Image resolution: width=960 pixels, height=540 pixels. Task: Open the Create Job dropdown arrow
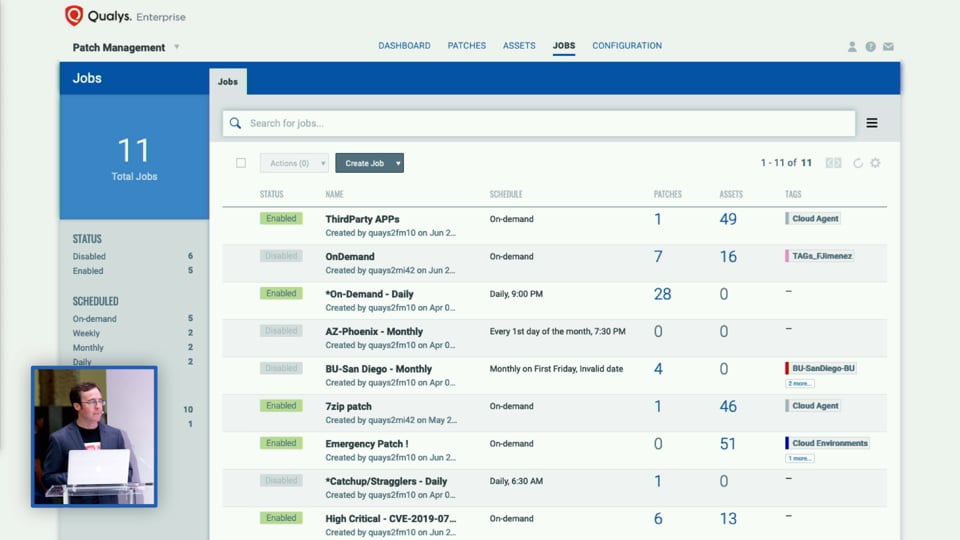(x=398, y=163)
